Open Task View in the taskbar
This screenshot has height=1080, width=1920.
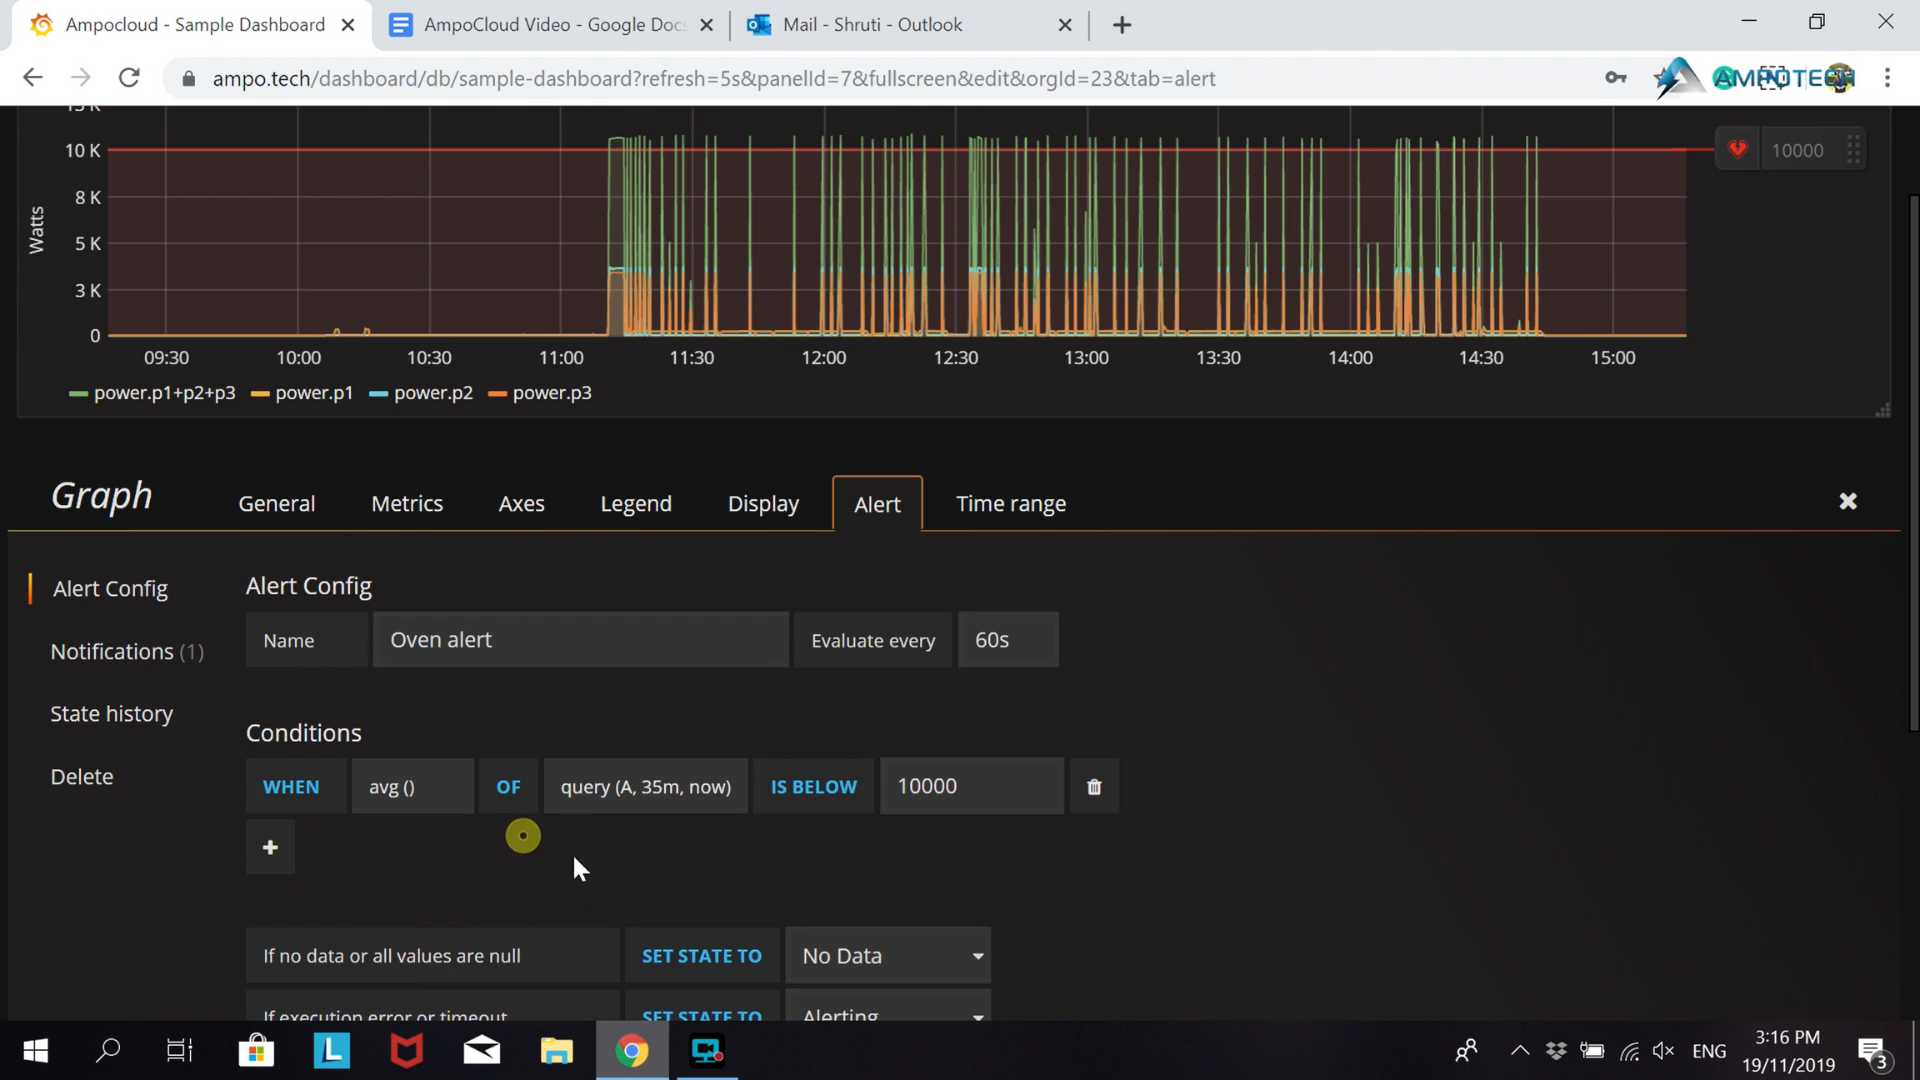180,1051
